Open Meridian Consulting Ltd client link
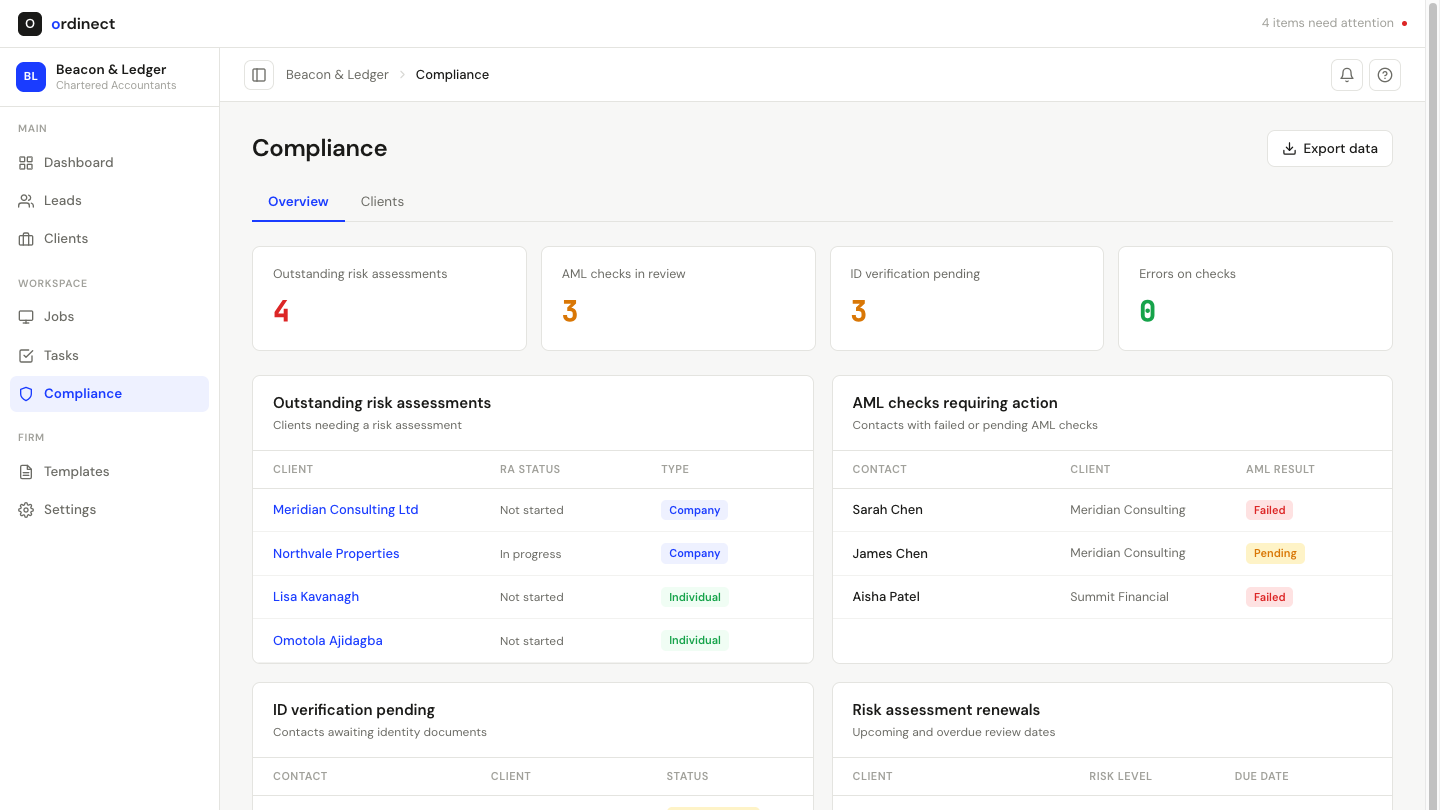 pyautogui.click(x=345, y=510)
